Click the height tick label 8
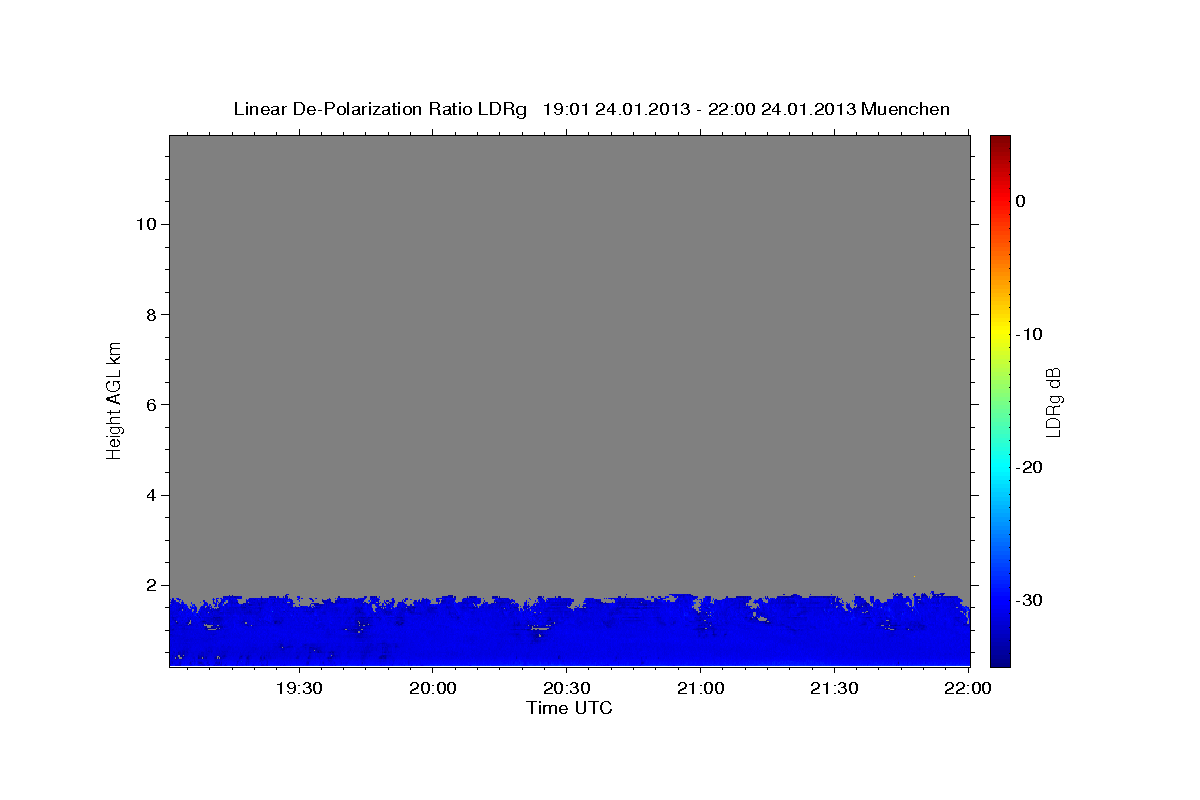The height and width of the screenshot is (800, 1200). [x=150, y=315]
